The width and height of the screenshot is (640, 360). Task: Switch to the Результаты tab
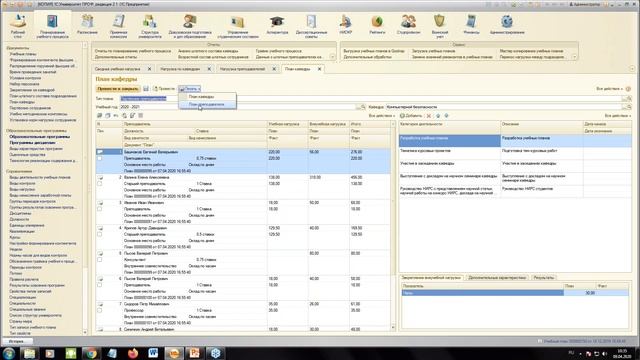click(544, 278)
